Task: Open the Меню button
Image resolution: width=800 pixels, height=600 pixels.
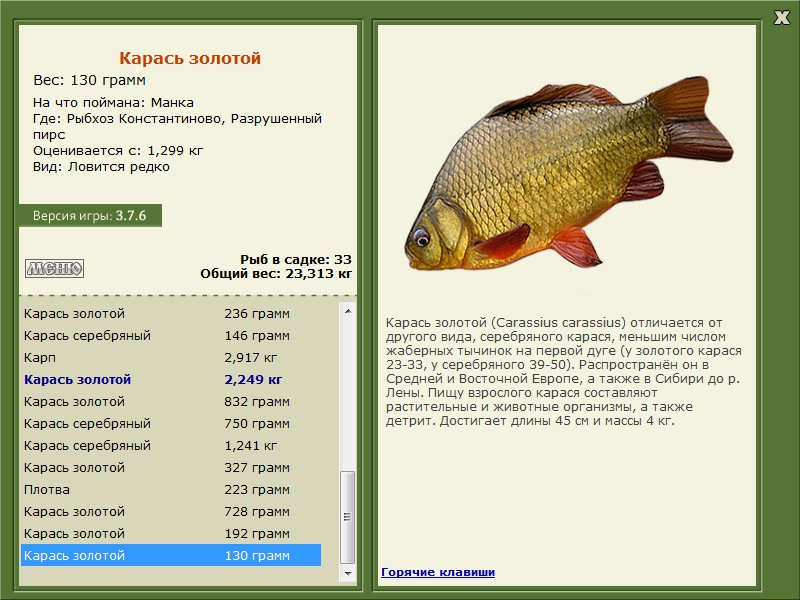Action: click(54, 268)
